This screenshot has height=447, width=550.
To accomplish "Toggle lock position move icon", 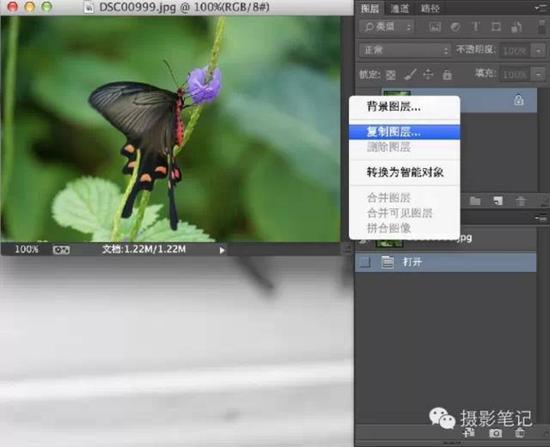I will coord(428,74).
